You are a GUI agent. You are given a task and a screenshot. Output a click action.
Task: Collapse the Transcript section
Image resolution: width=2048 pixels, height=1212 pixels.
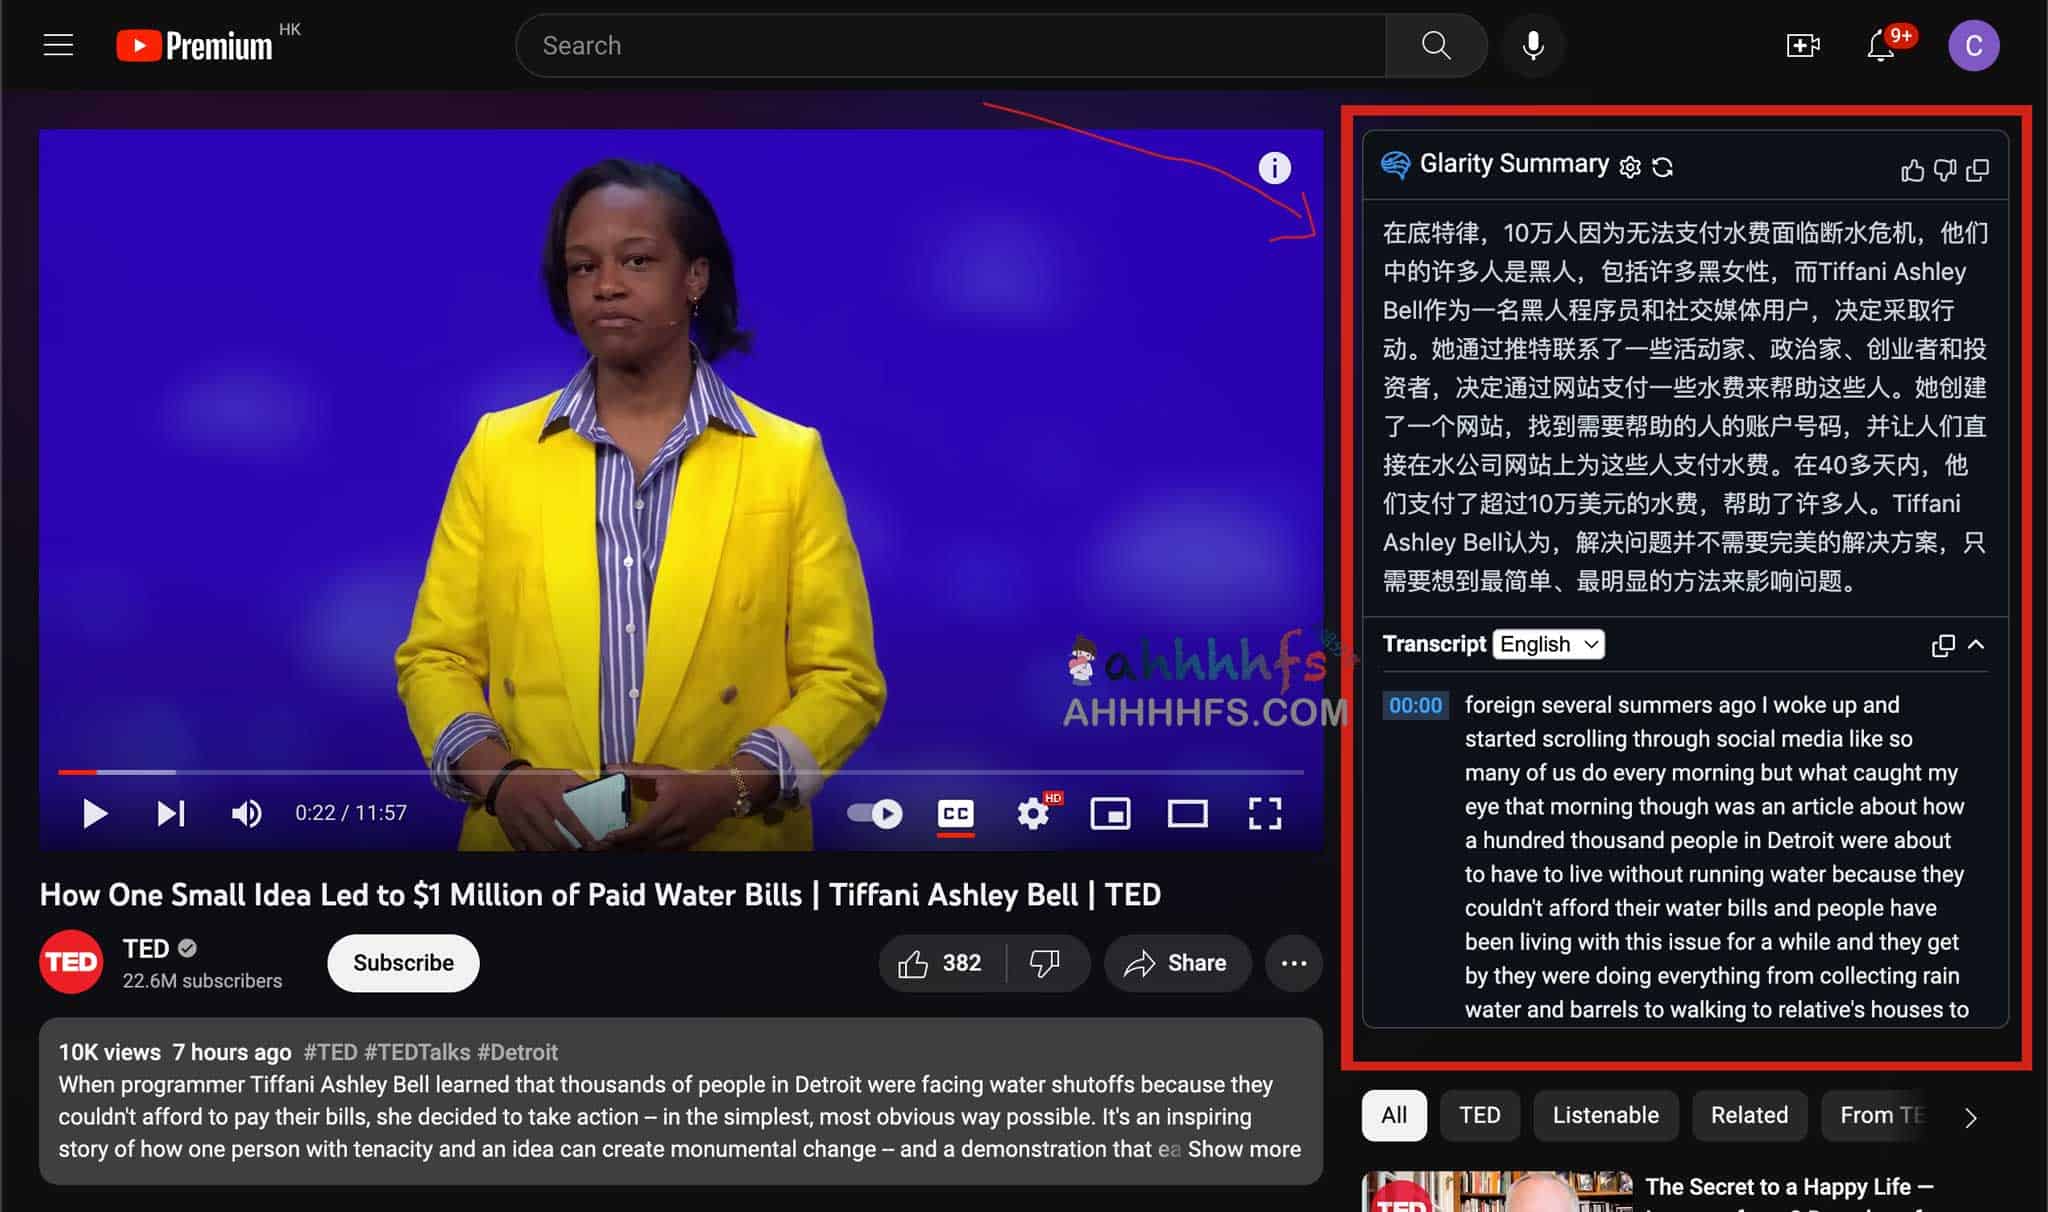pos(1976,645)
